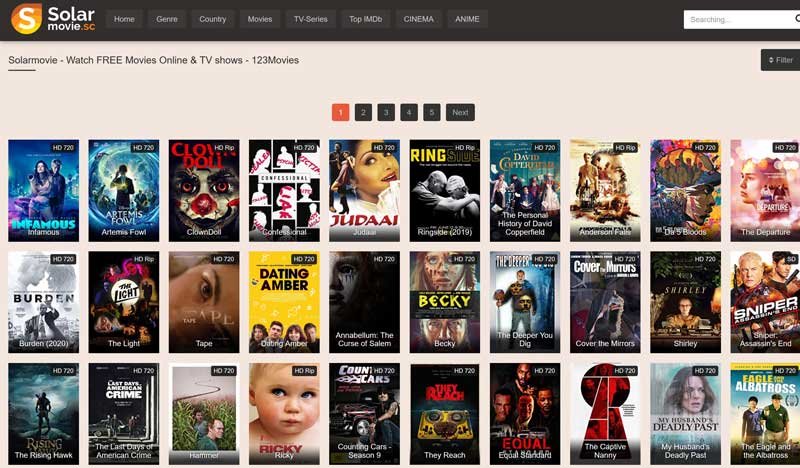Screen dimensions: 800x468
Task: Open Sniper: Assassin's End poster
Action: (765, 302)
